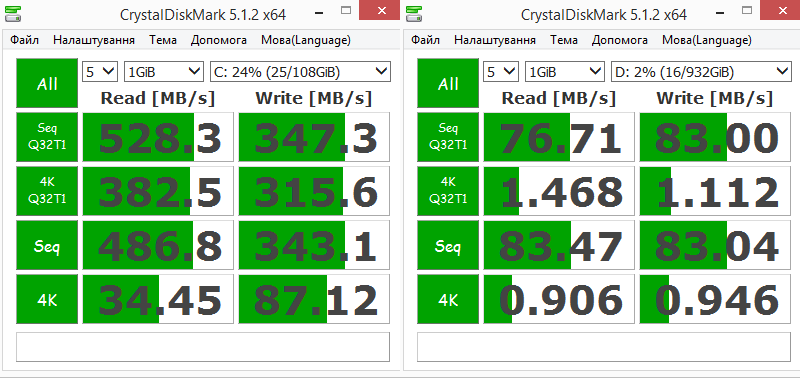Open the Файл menu in left window
800x378 pixels.
(24, 40)
